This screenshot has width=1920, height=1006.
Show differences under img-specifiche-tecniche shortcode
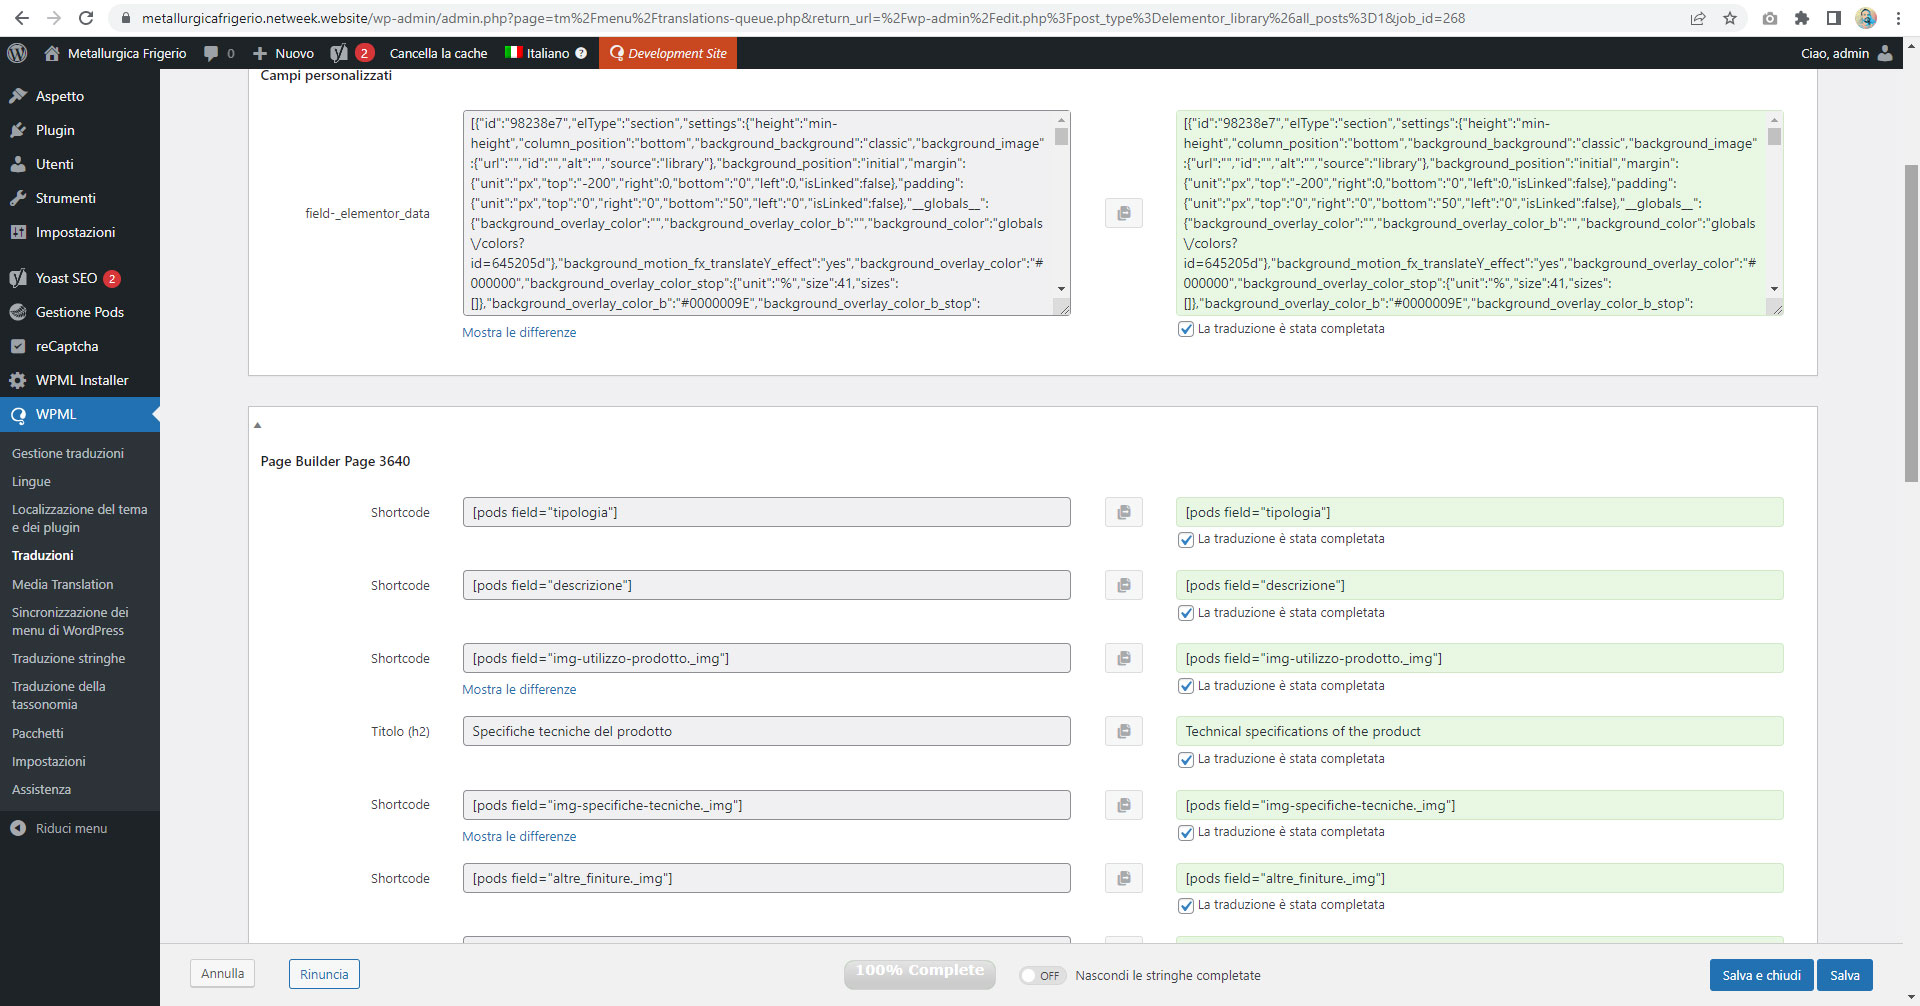click(519, 836)
